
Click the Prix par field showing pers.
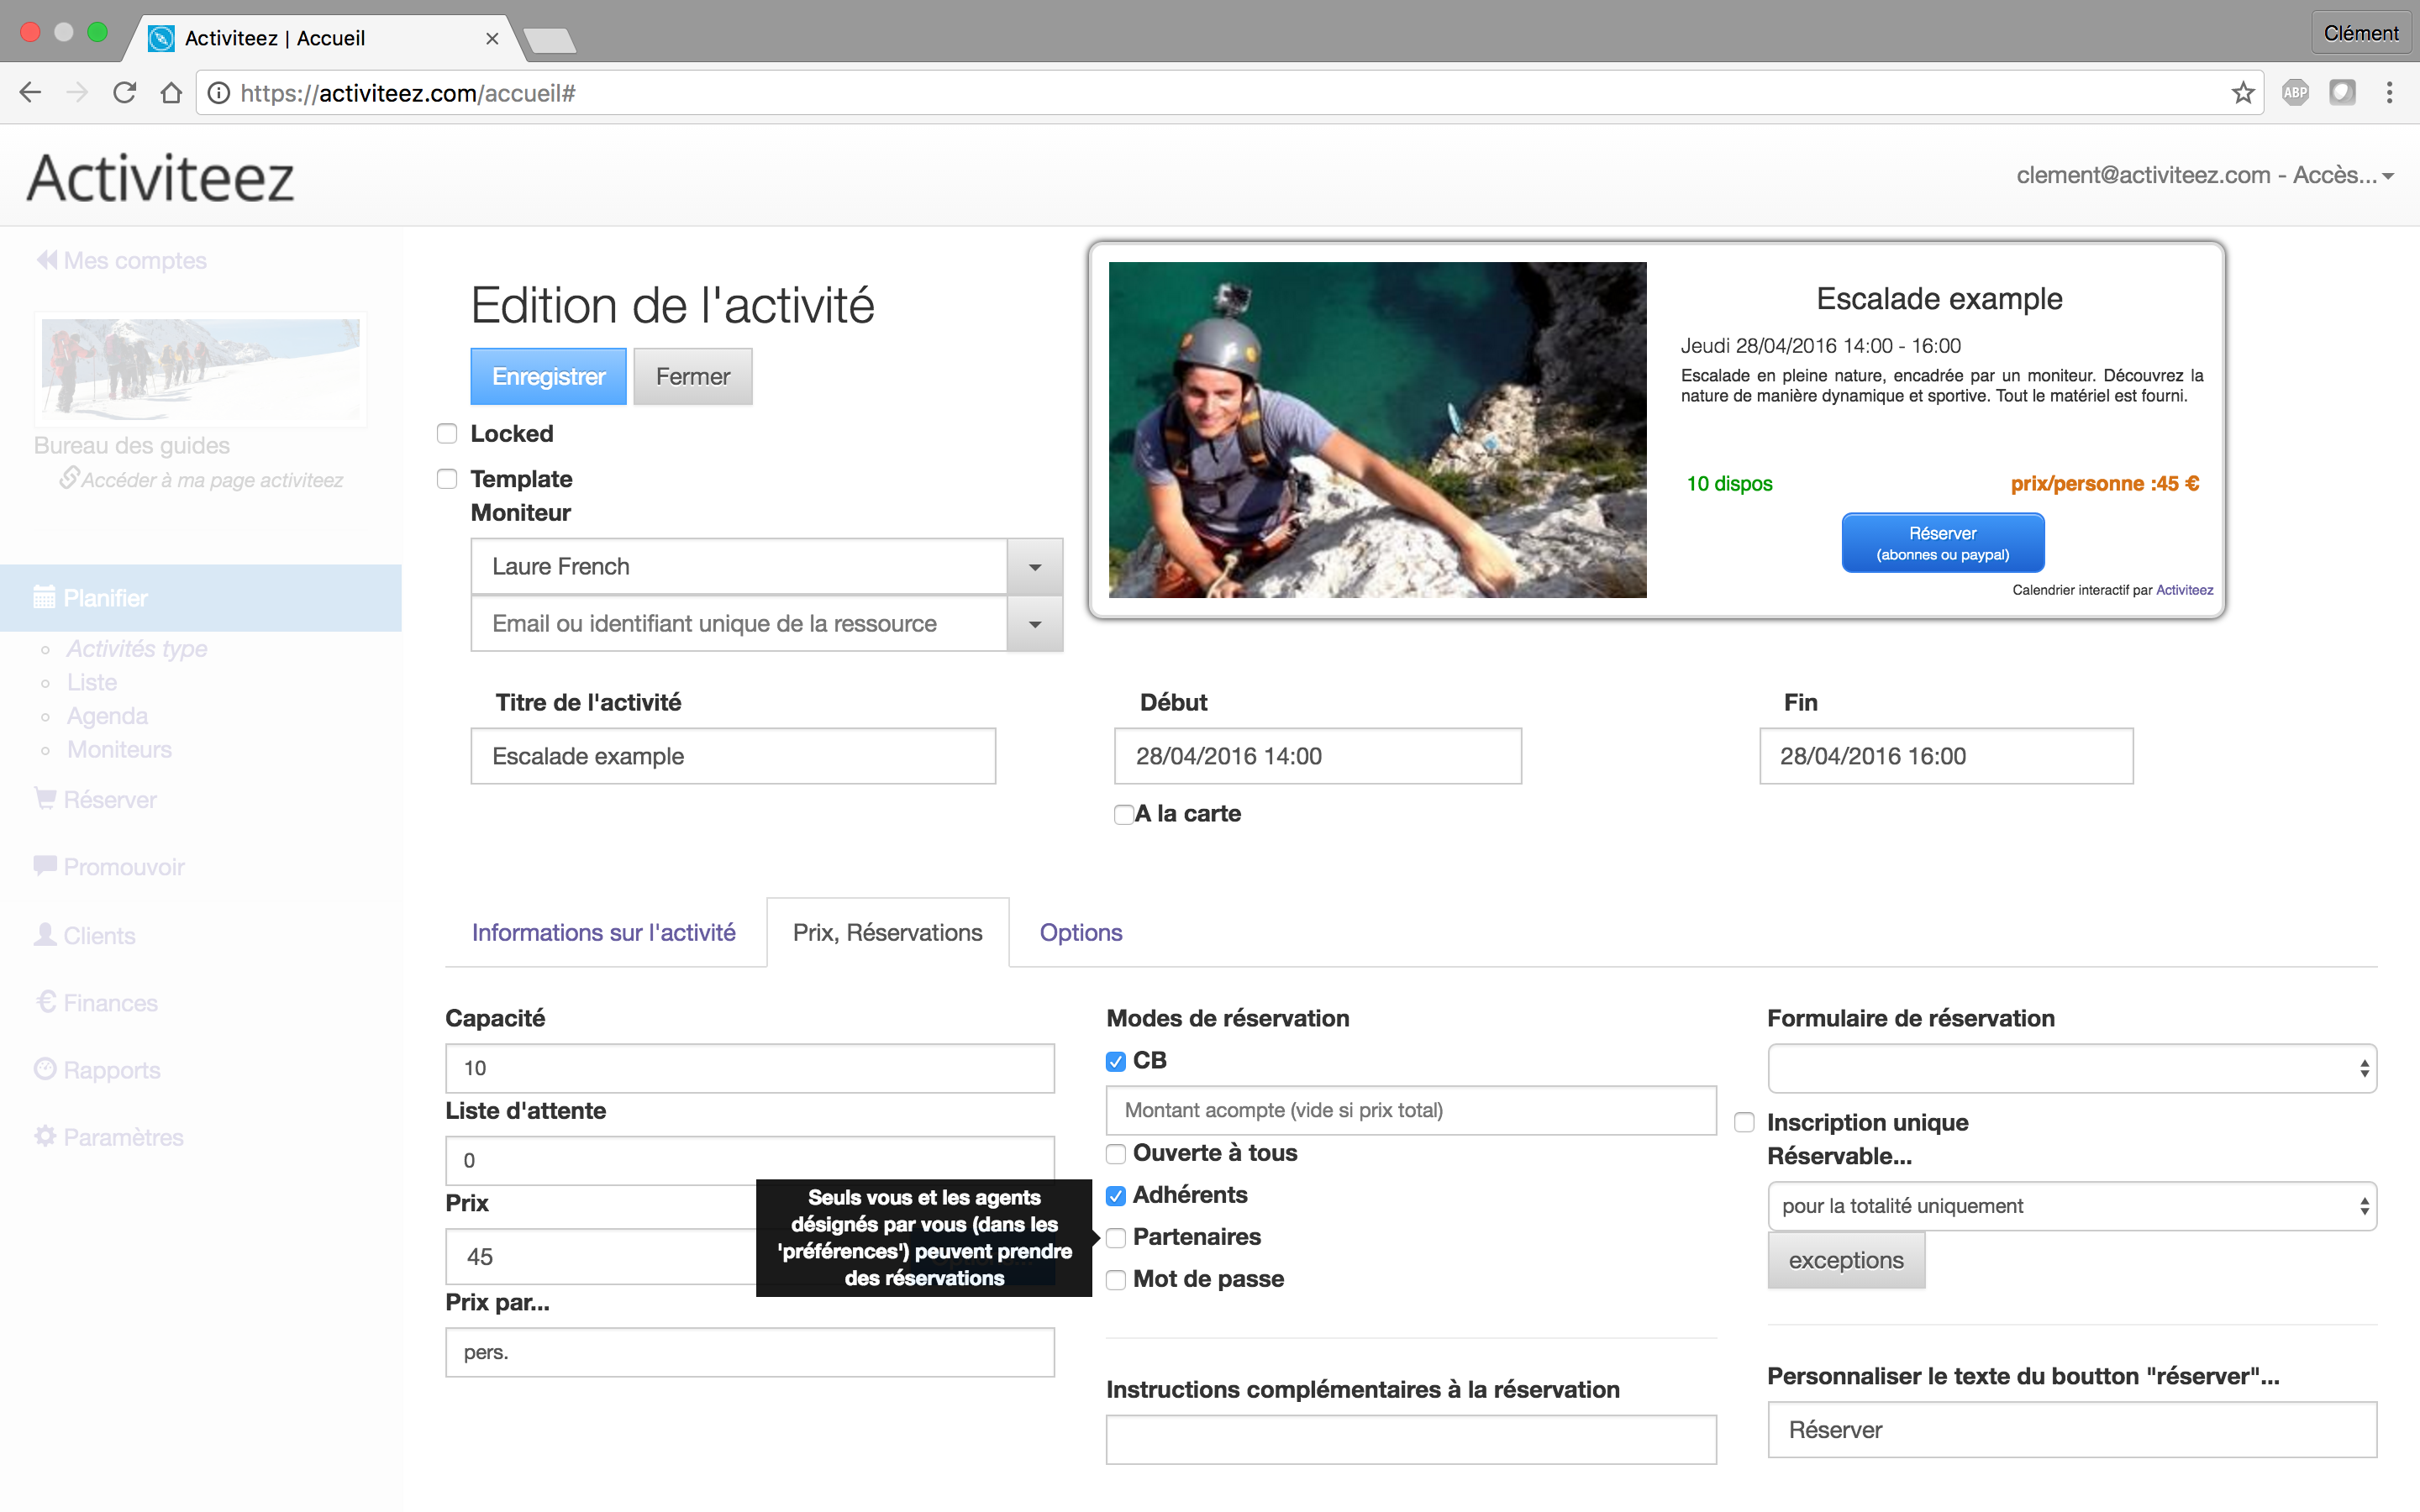[x=750, y=1352]
